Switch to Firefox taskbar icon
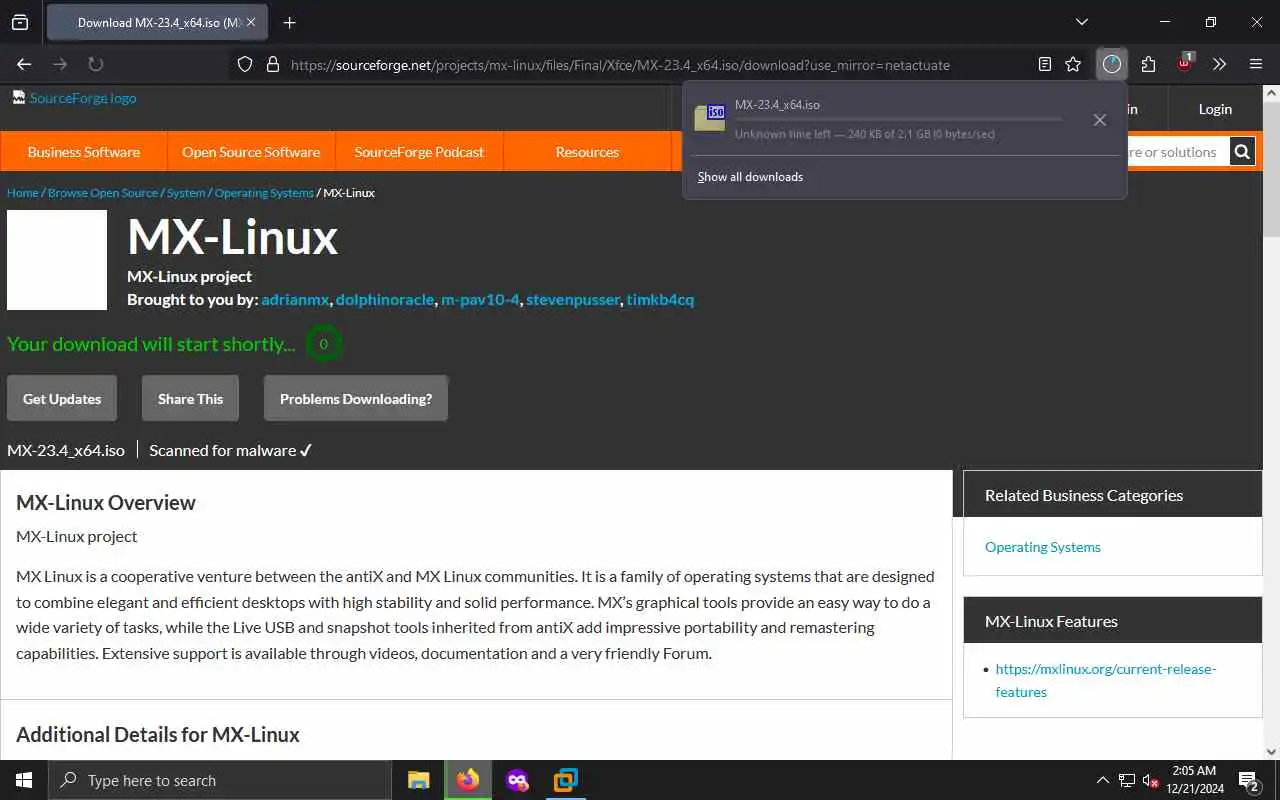The image size is (1280, 800). (x=468, y=780)
